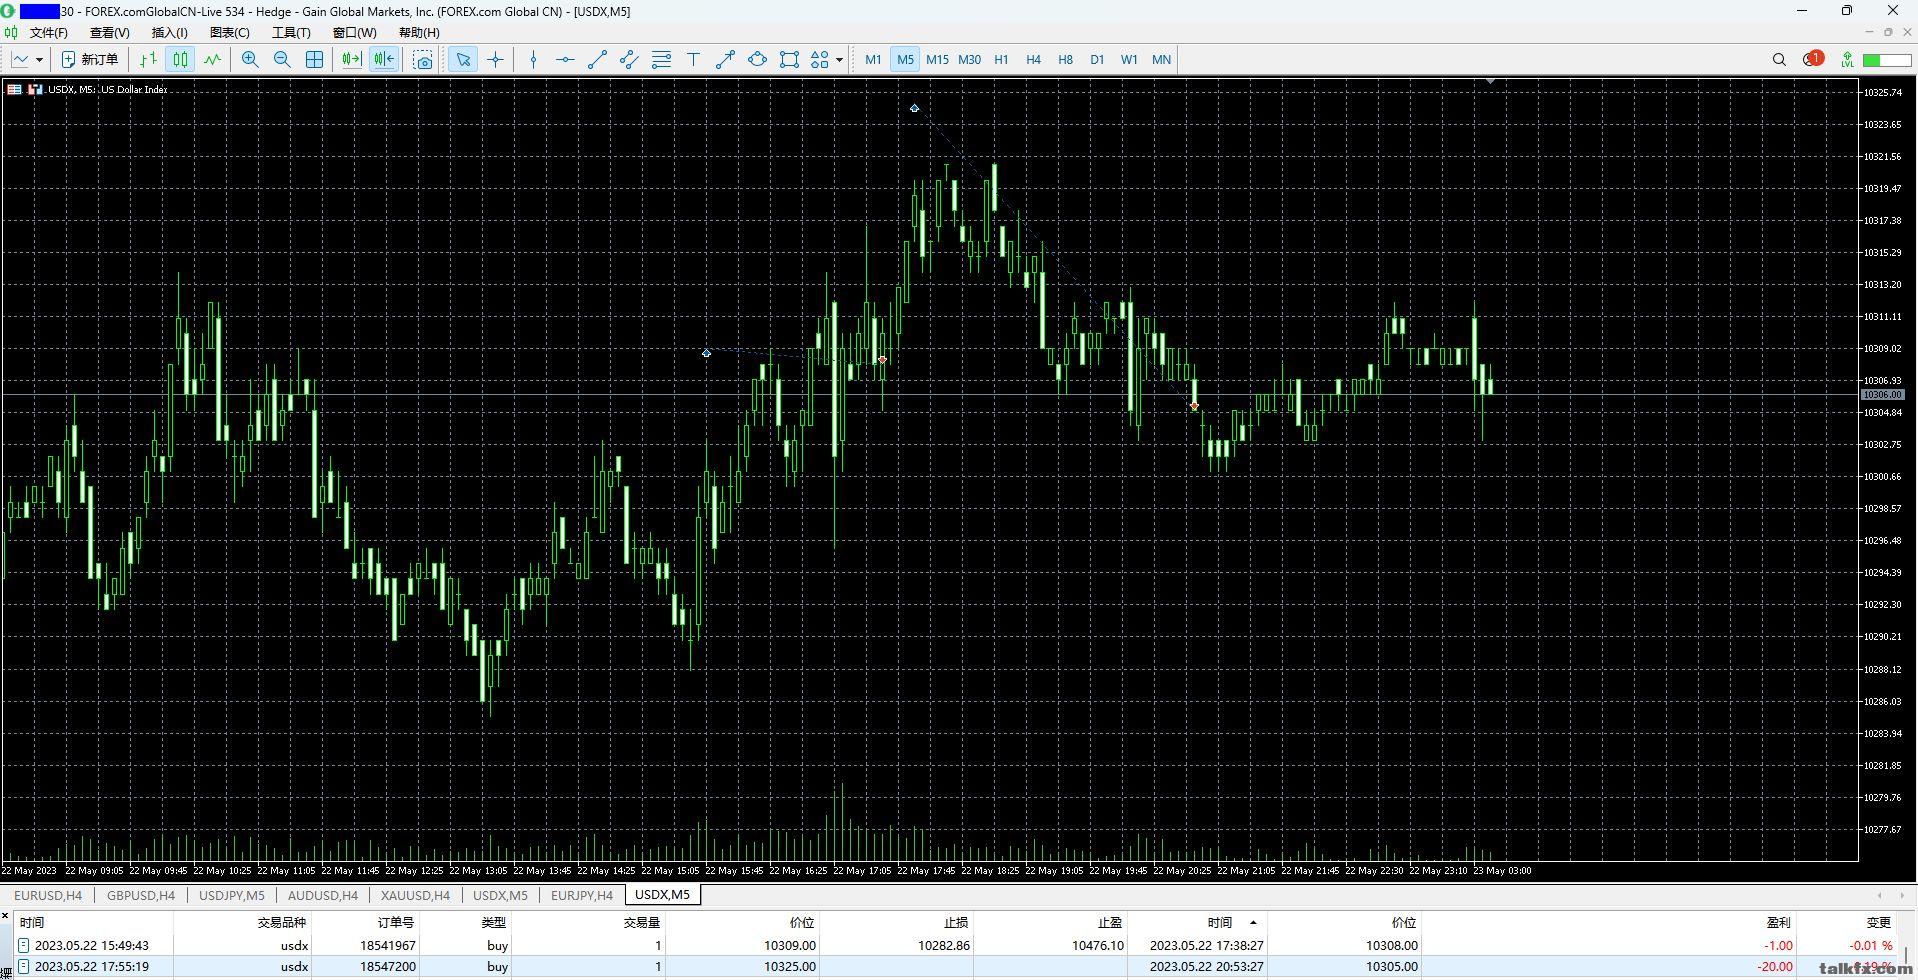This screenshot has width=1918, height=980.
Task: Select the equidistant channel tool
Action: point(629,60)
